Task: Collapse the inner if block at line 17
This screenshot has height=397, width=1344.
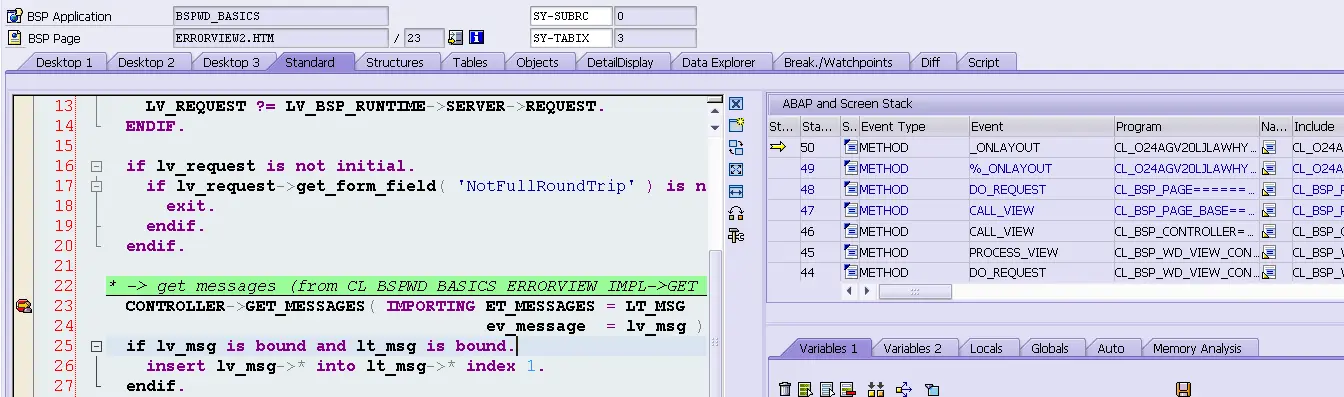Action: click(x=97, y=186)
